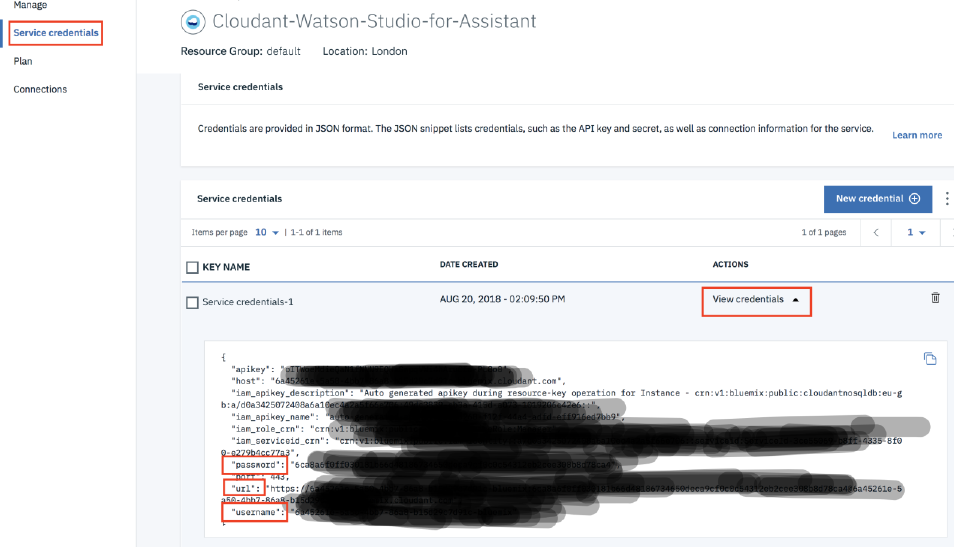Copy the credentials JSON to clipboard
954x547 pixels.
[930, 359]
